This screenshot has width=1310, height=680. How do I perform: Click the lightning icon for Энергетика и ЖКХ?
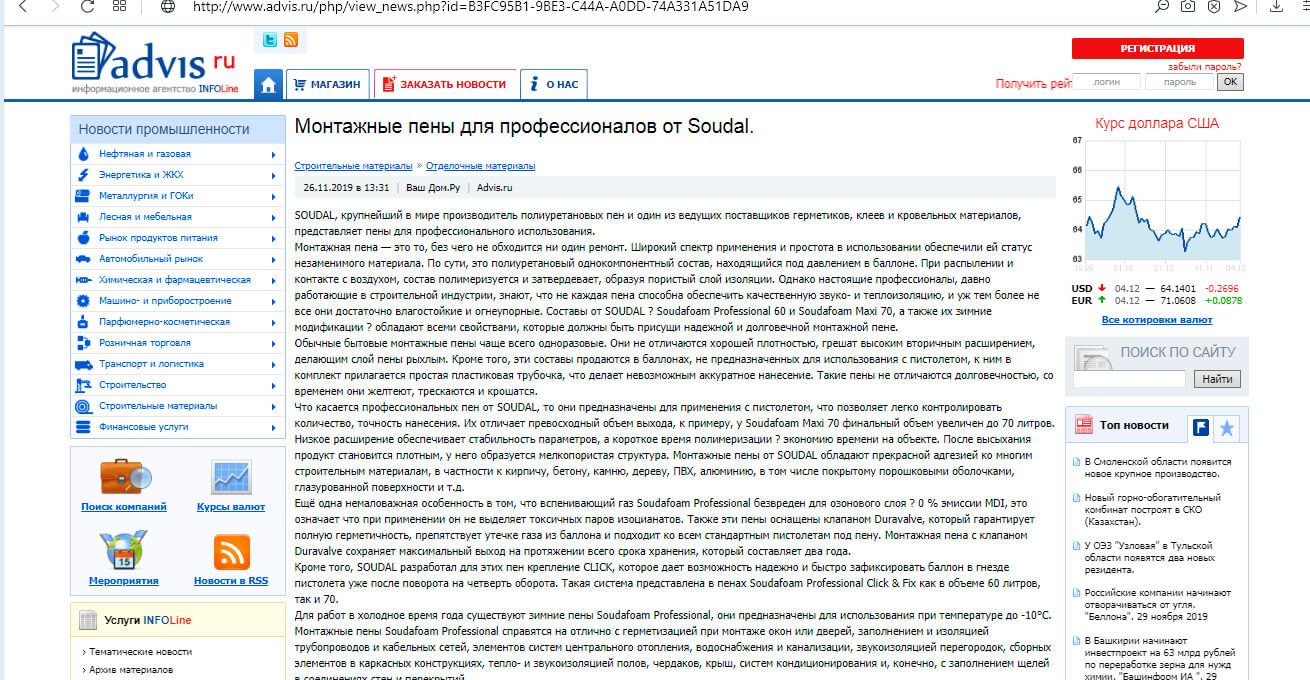click(x=82, y=175)
